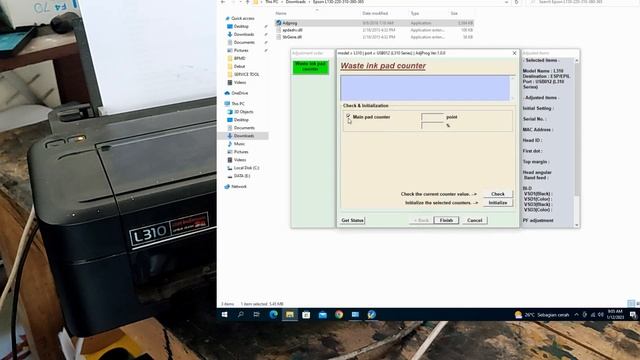This screenshot has width=640, height=360.
Task: Open the Debut folder in sidebar
Action: pyautogui.click(x=239, y=67)
